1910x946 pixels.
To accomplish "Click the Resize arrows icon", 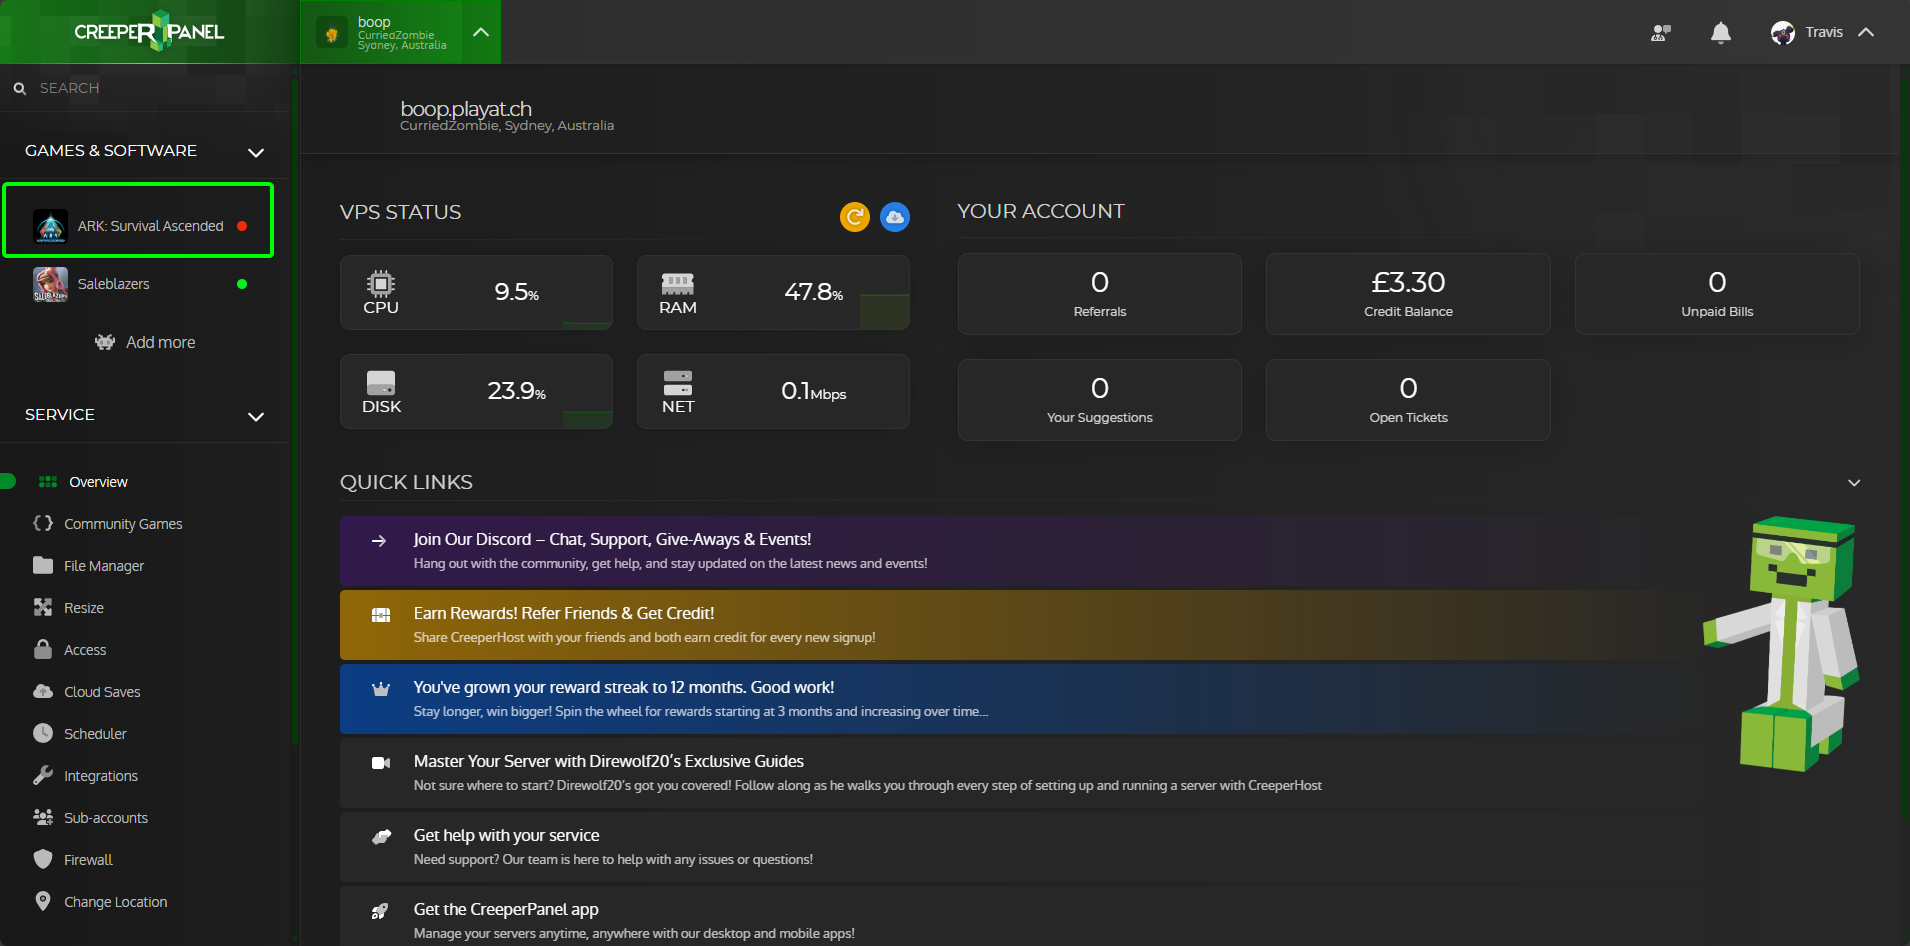I will click(43, 607).
